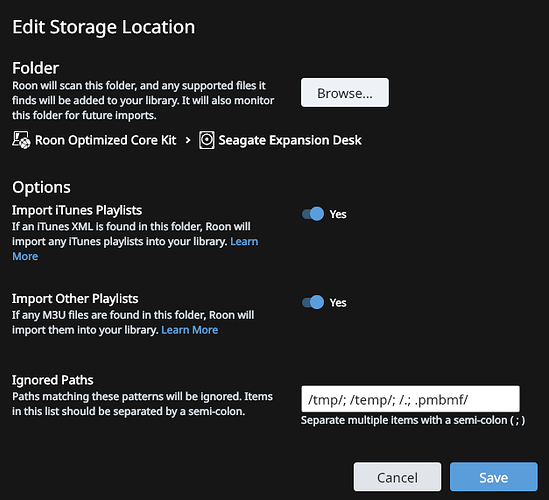
Task: Click the semi-colon separator hint under field
Action: (x=413, y=420)
